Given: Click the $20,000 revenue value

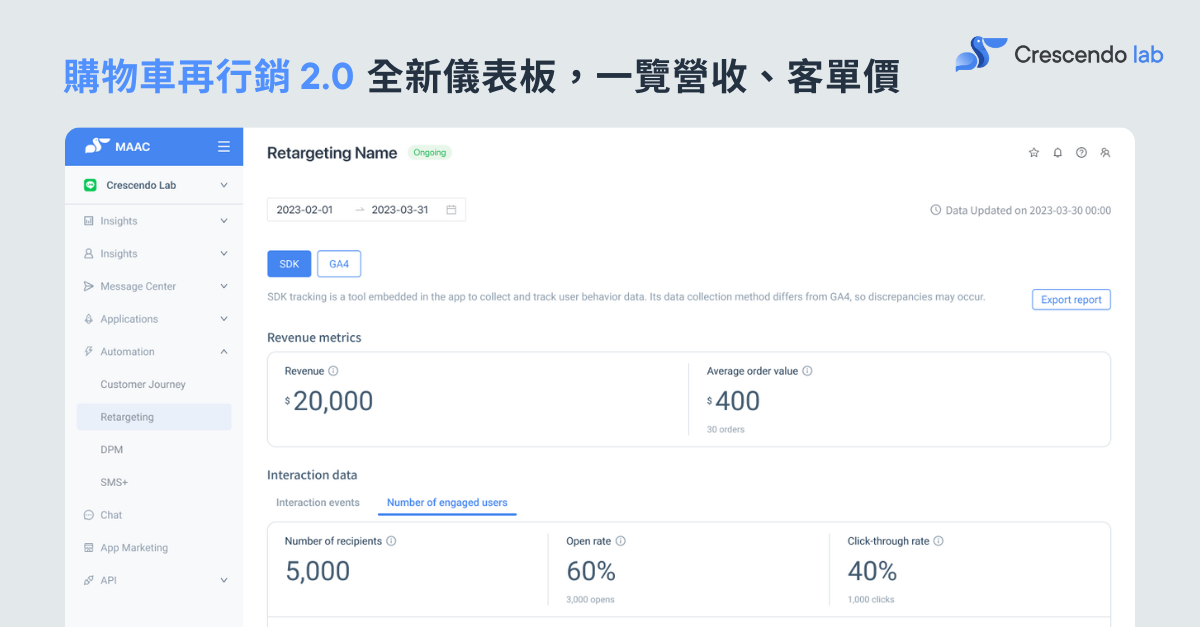Looking at the screenshot, I should [x=329, y=401].
